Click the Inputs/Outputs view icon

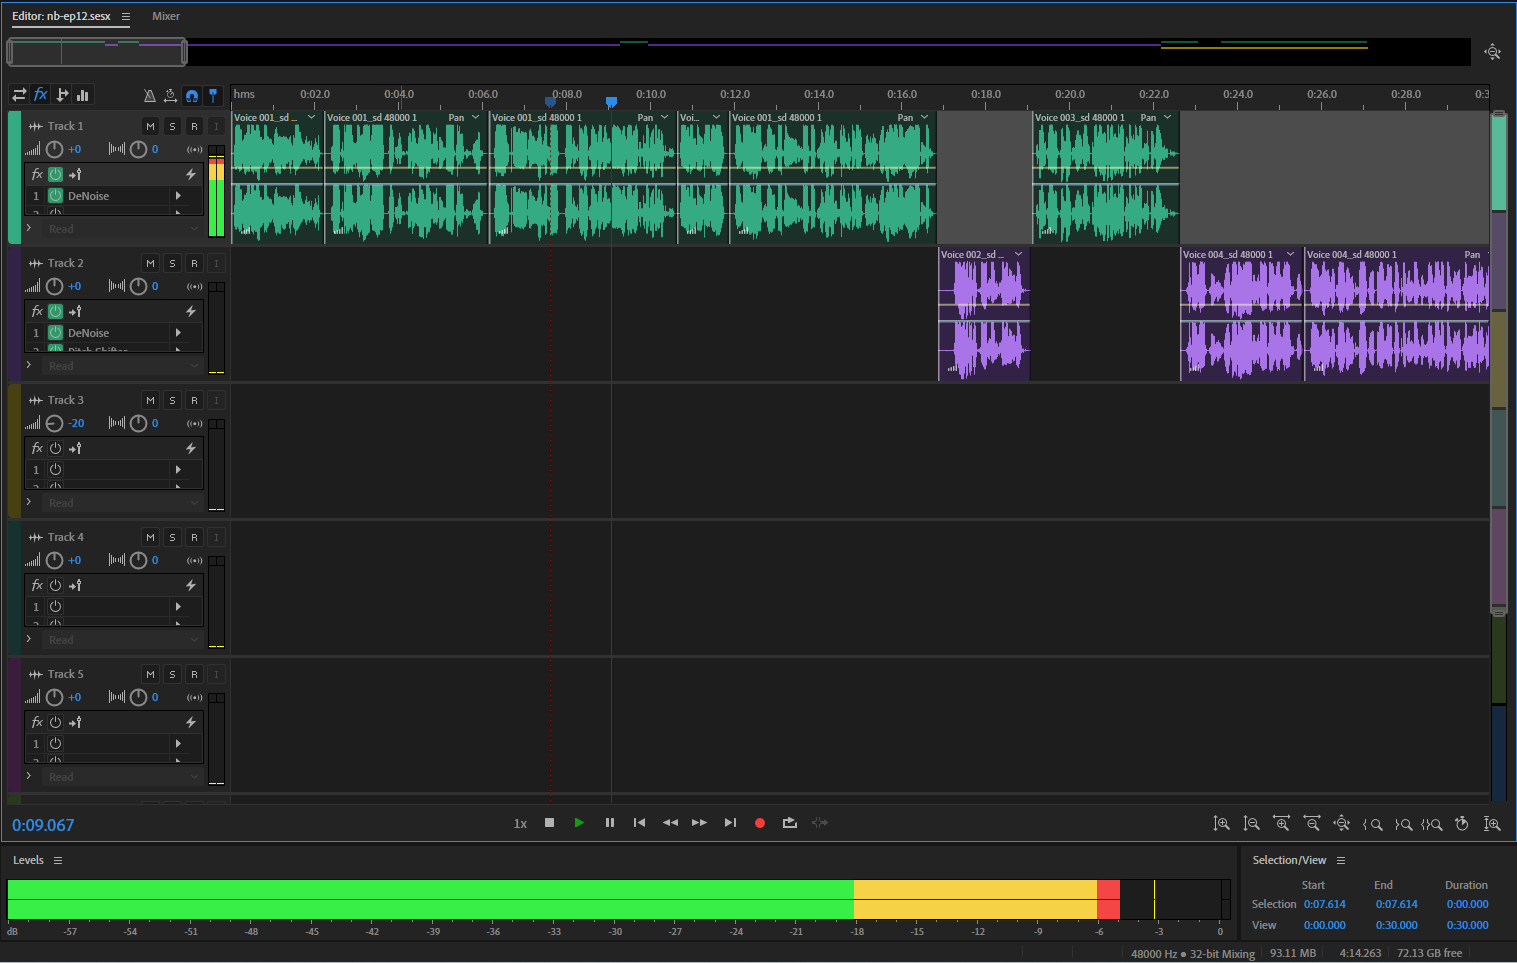[19, 95]
